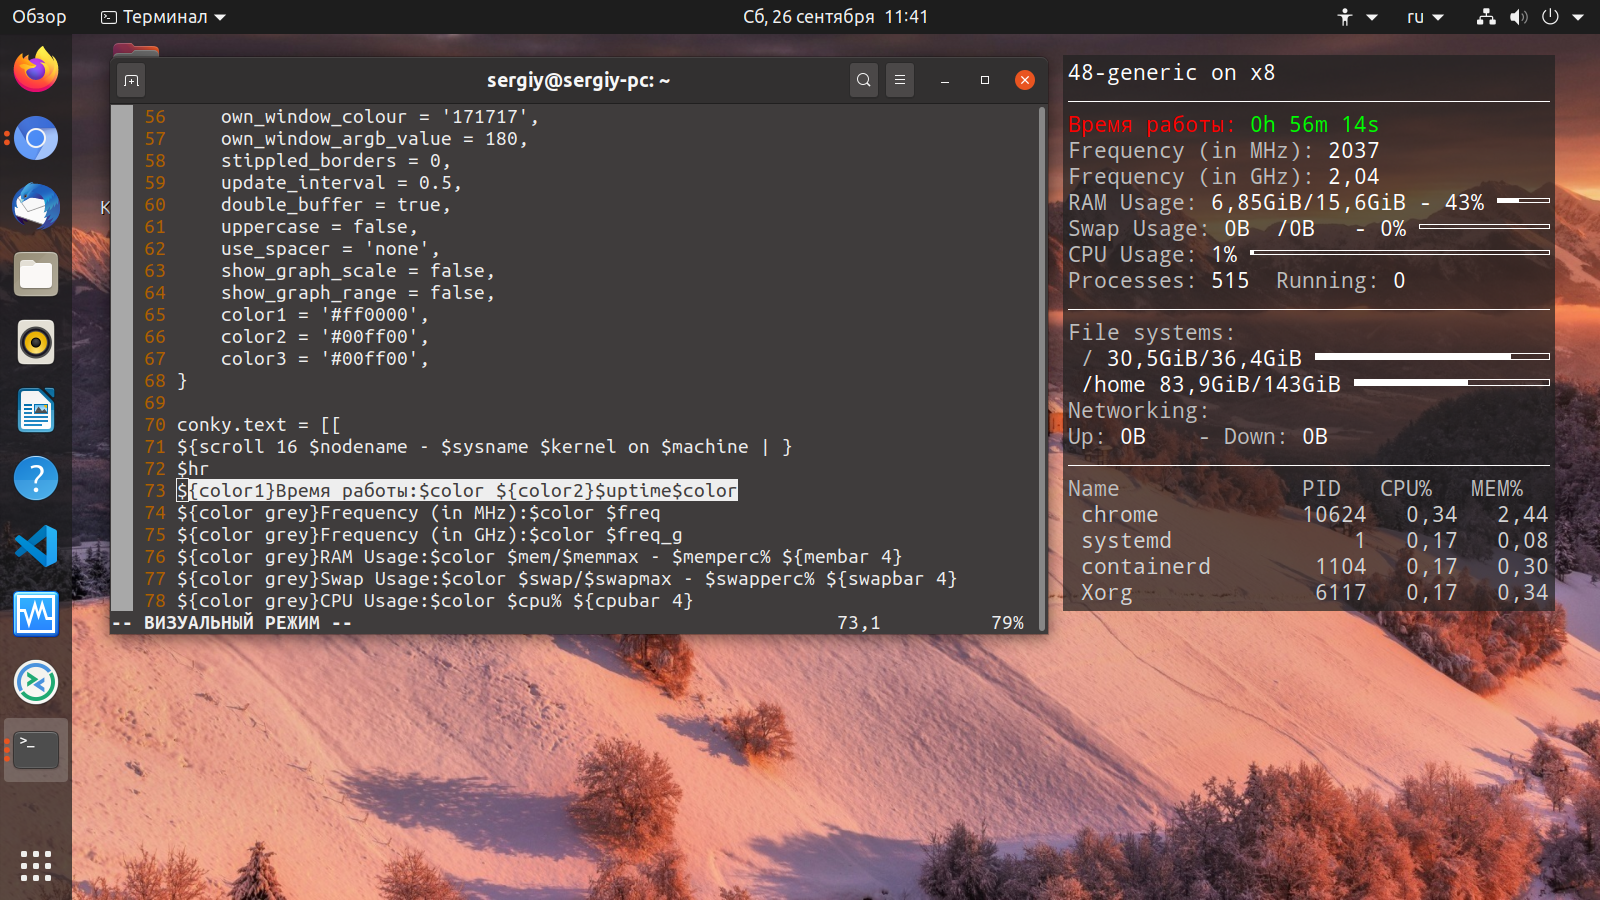Launch LibreOffice Writer from the dock
The width and height of the screenshot is (1600, 900).
pyautogui.click(x=36, y=410)
